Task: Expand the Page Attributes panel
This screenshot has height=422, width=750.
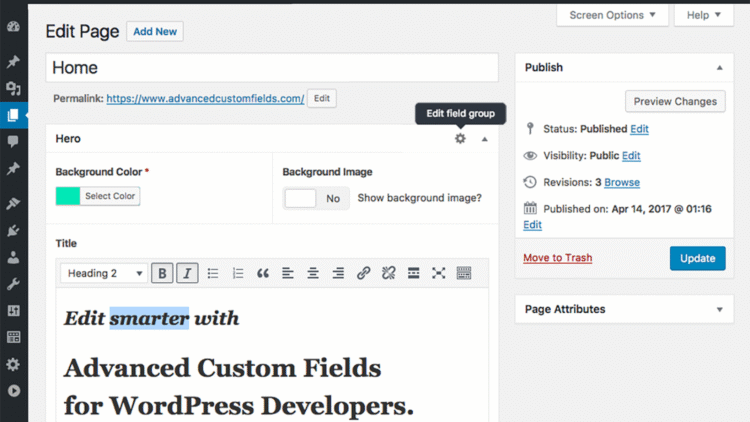Action: 719,310
